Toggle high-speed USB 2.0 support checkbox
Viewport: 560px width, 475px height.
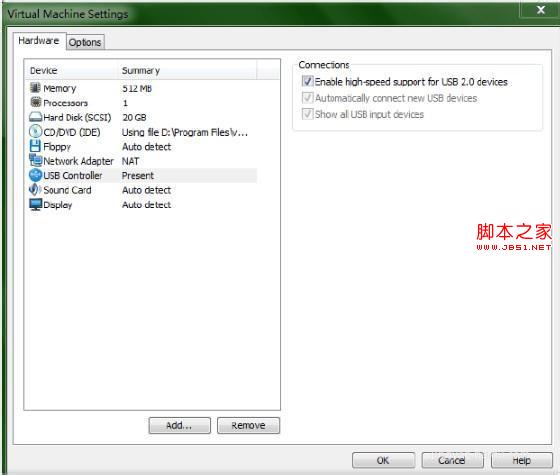click(x=308, y=81)
